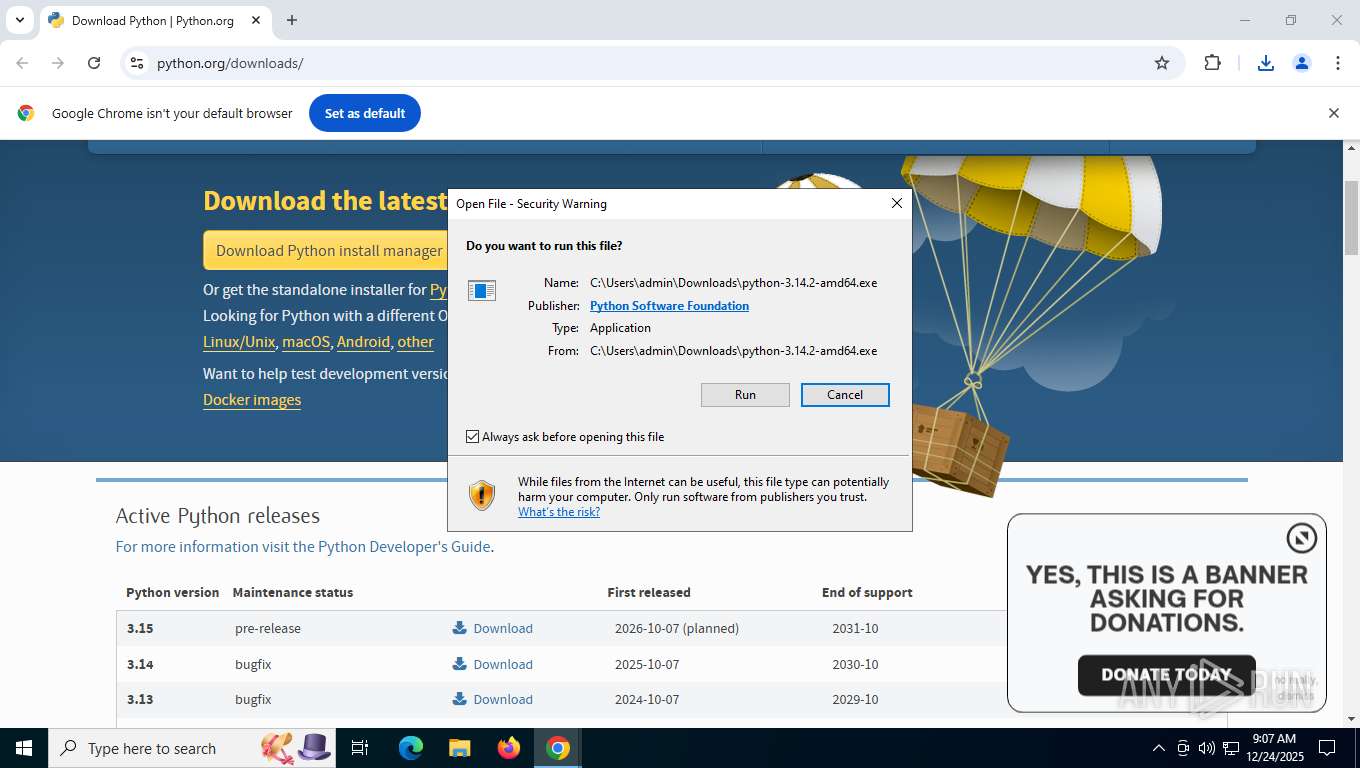Click Run in the security warning dialog
Viewport: 1360px width, 768px height.
[x=745, y=395]
